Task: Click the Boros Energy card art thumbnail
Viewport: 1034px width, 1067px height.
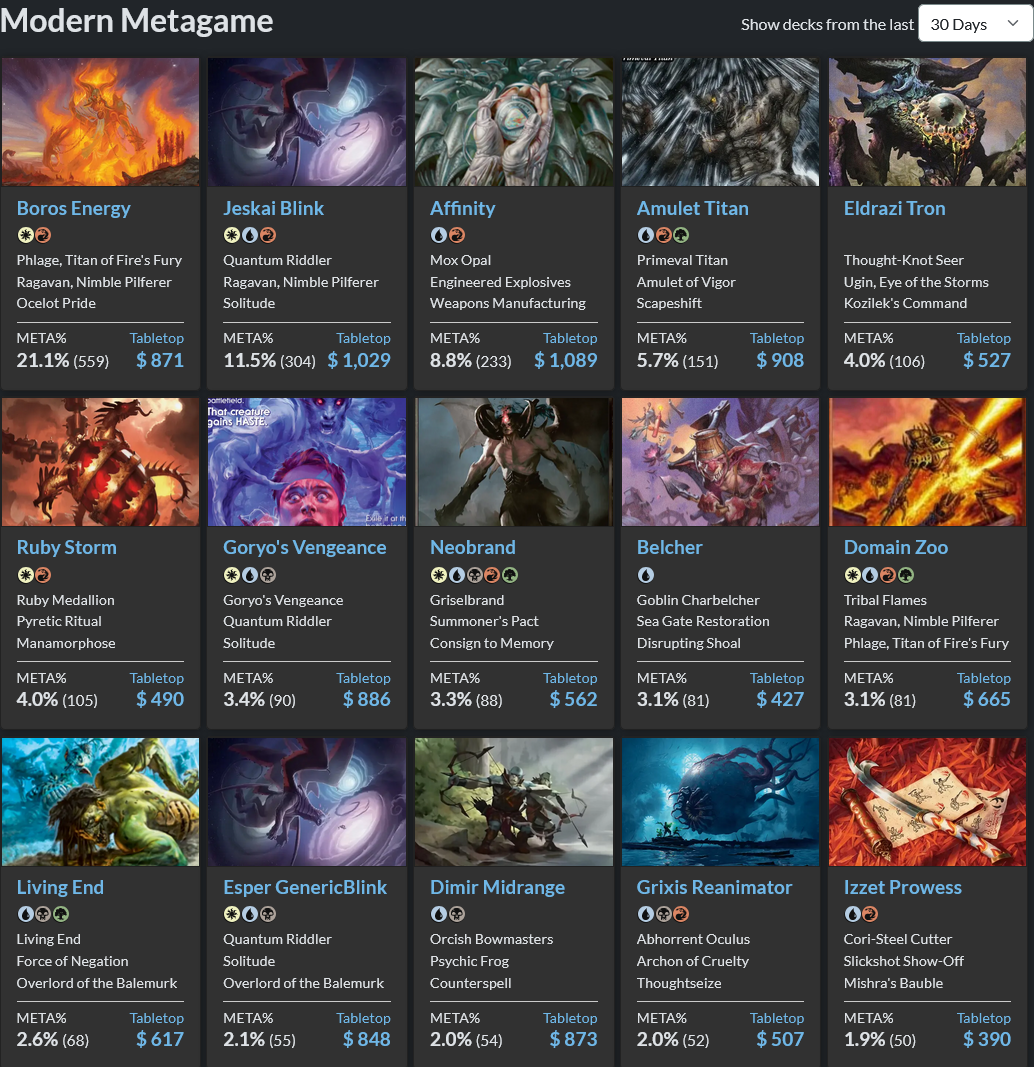Action: 101,122
